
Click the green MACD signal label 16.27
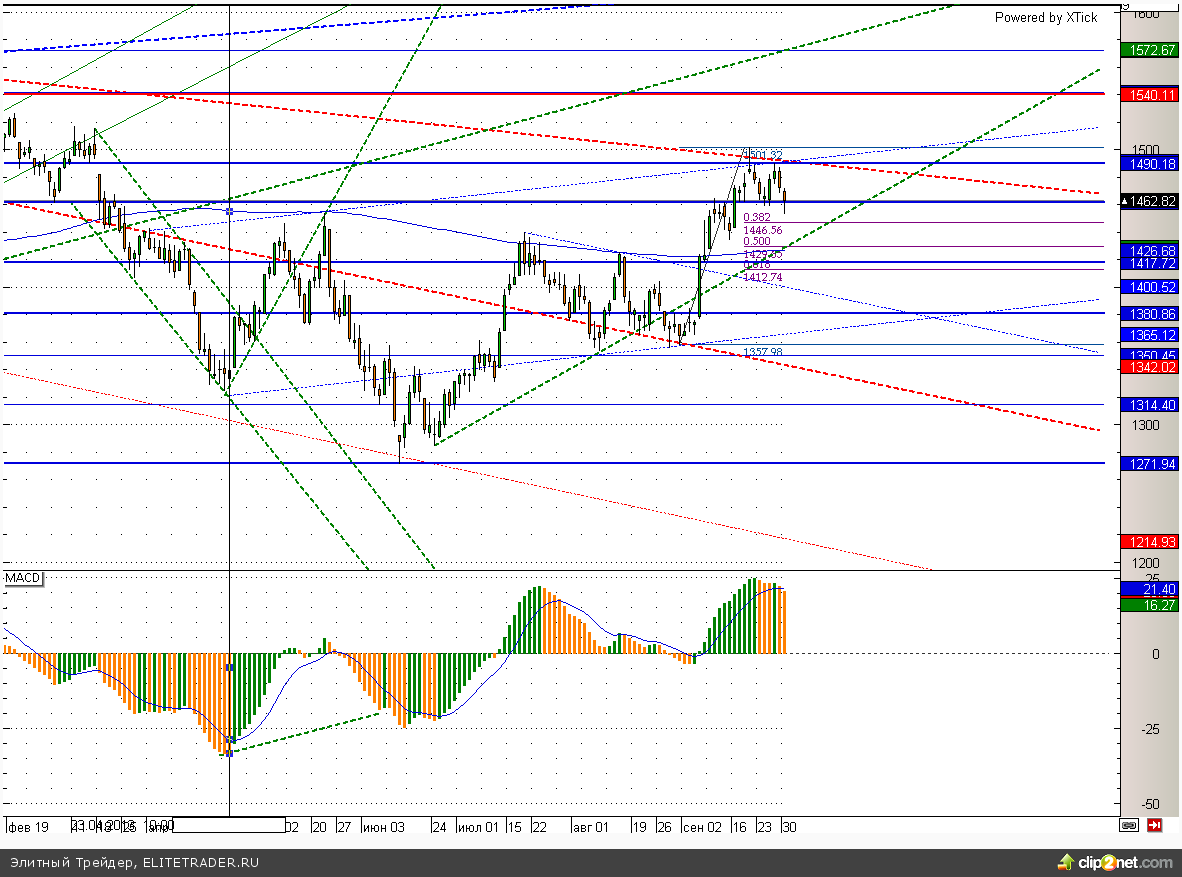pos(1150,605)
